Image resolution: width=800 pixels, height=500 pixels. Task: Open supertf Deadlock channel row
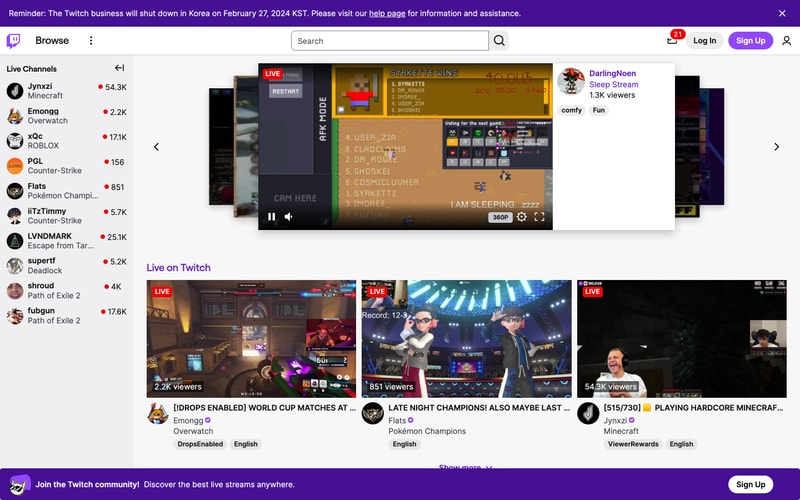(x=66, y=265)
